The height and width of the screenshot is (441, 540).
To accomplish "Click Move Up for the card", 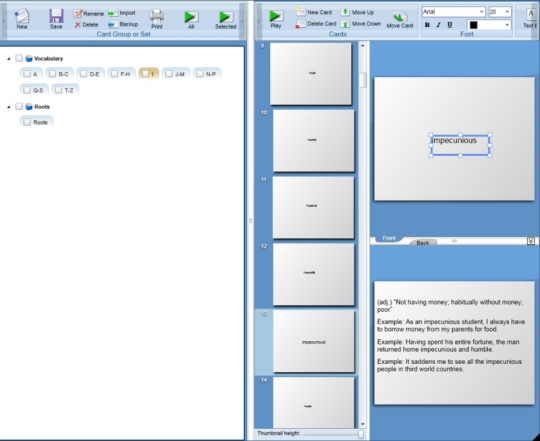I will (x=357, y=12).
